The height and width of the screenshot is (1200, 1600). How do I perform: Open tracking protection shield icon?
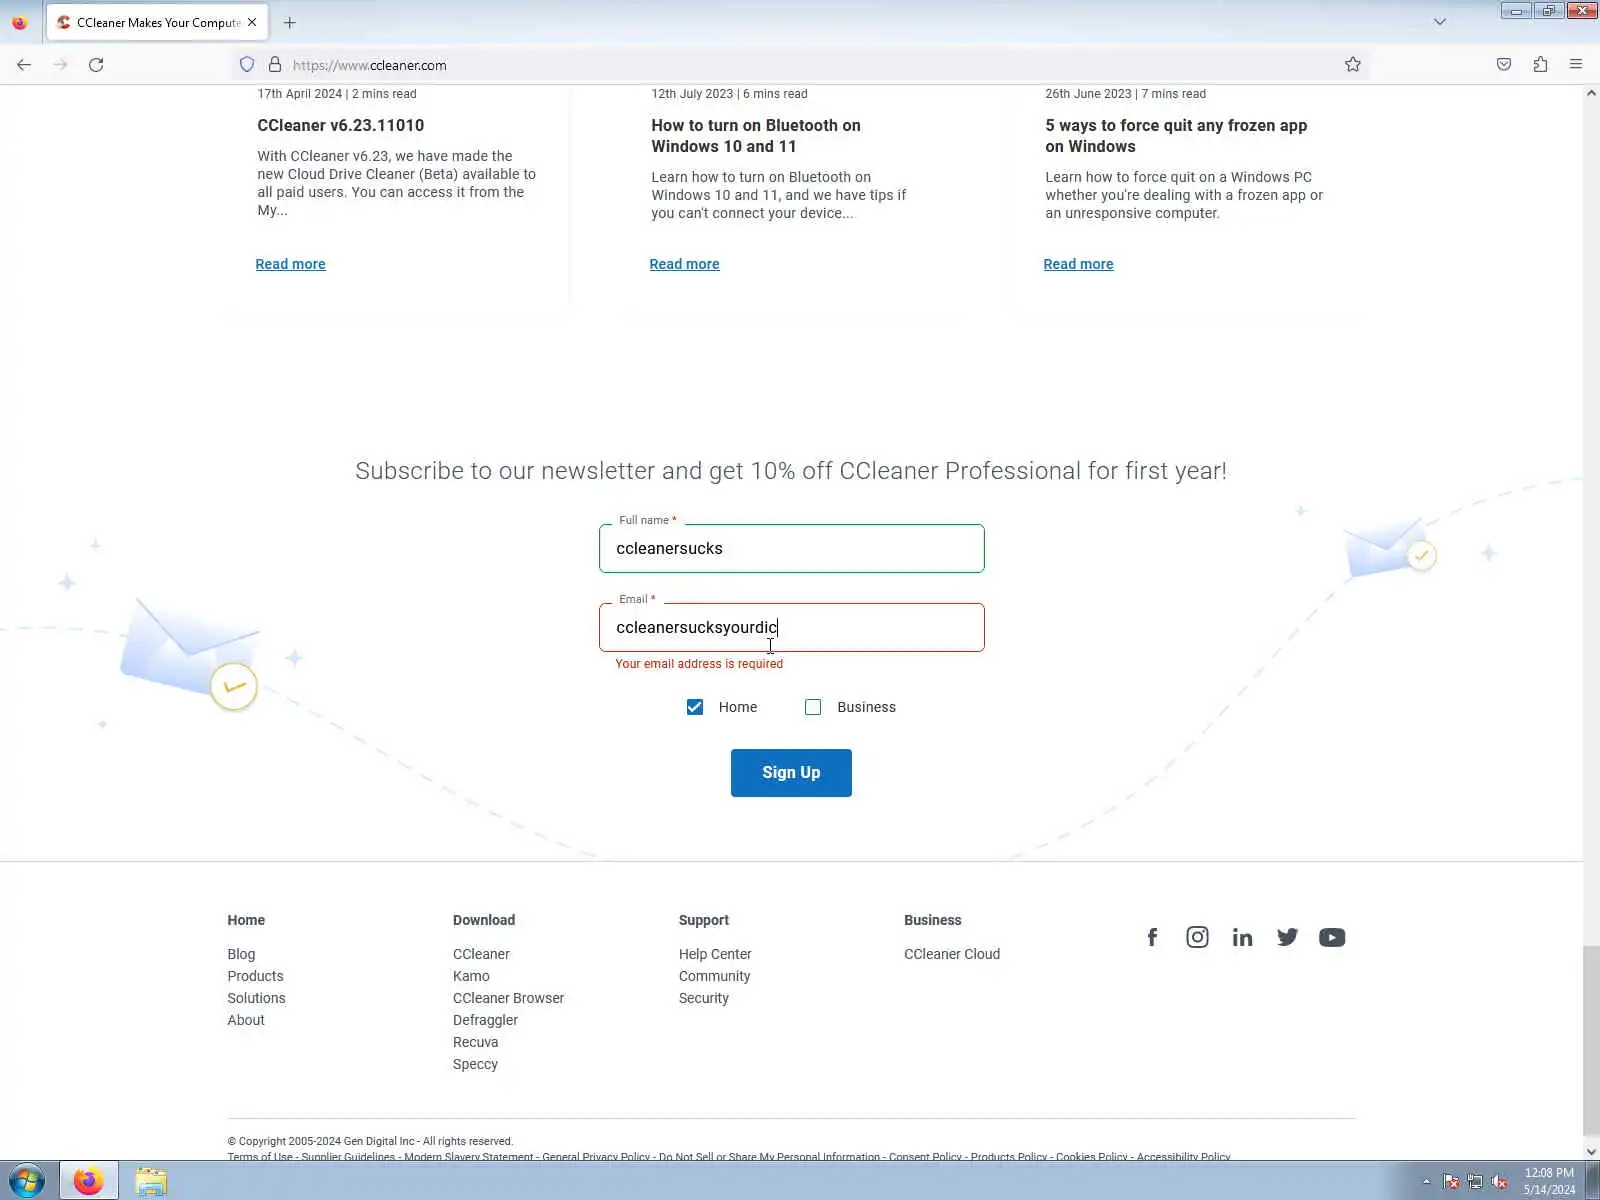click(x=247, y=65)
